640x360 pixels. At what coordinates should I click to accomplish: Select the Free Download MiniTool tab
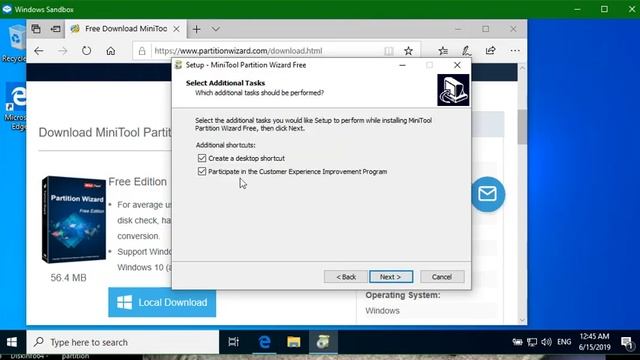tap(126, 29)
